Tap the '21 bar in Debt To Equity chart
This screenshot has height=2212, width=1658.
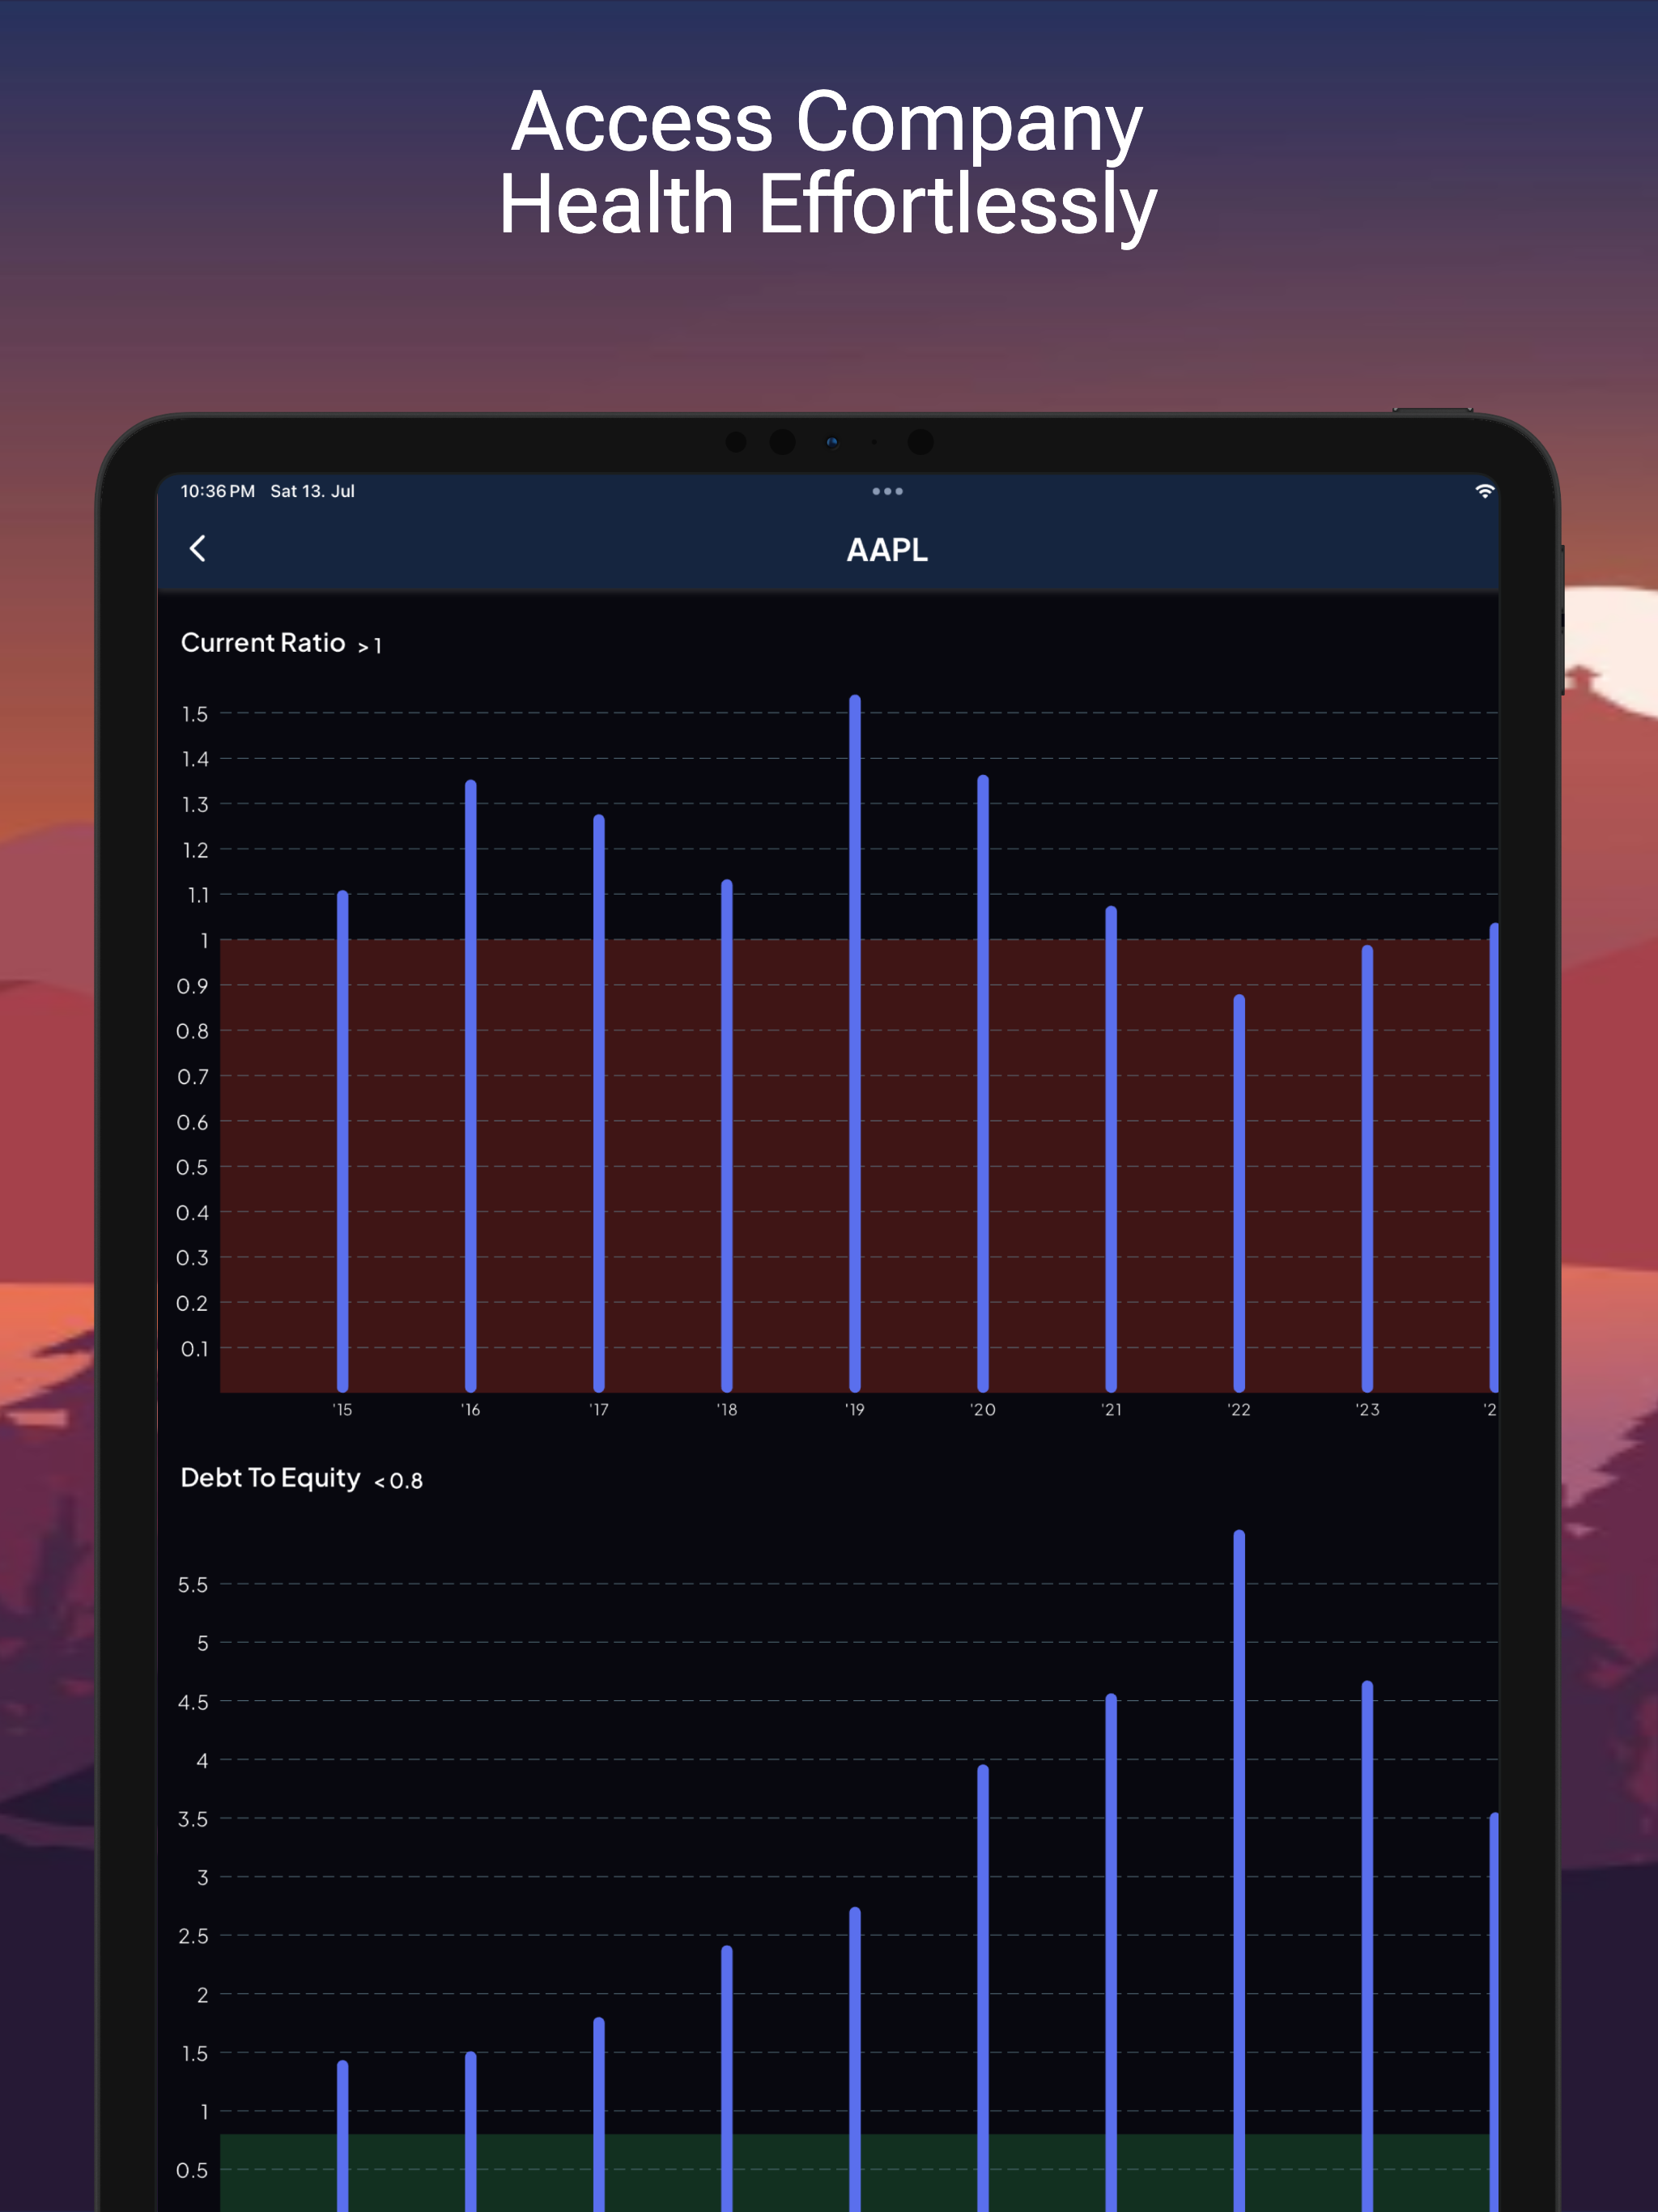[1111, 1952]
